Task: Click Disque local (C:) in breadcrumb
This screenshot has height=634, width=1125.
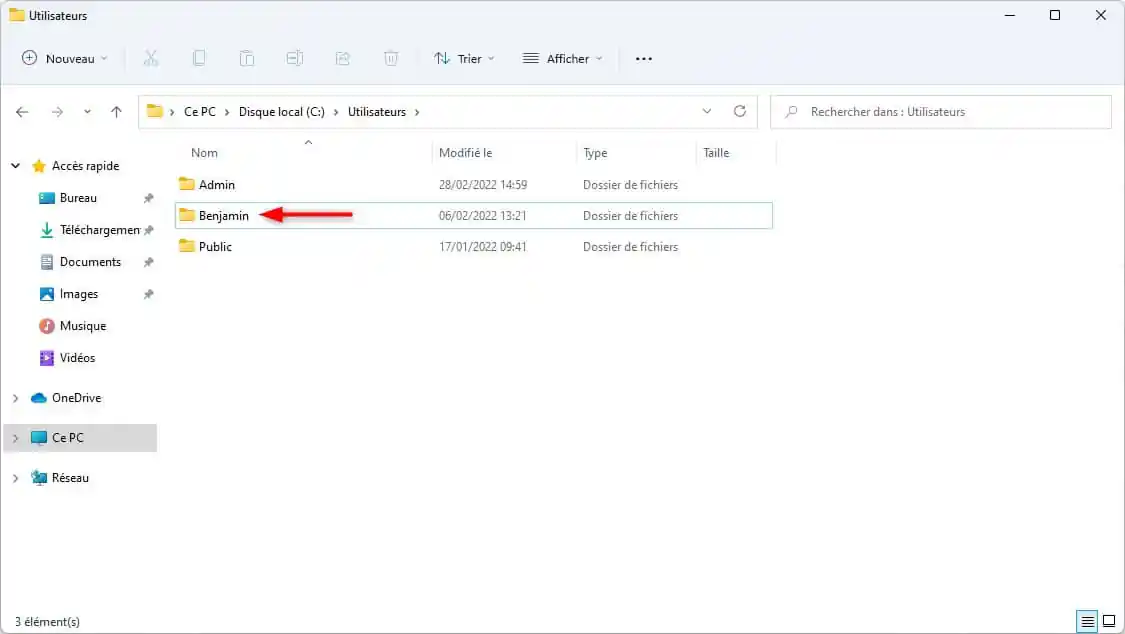Action: click(281, 112)
